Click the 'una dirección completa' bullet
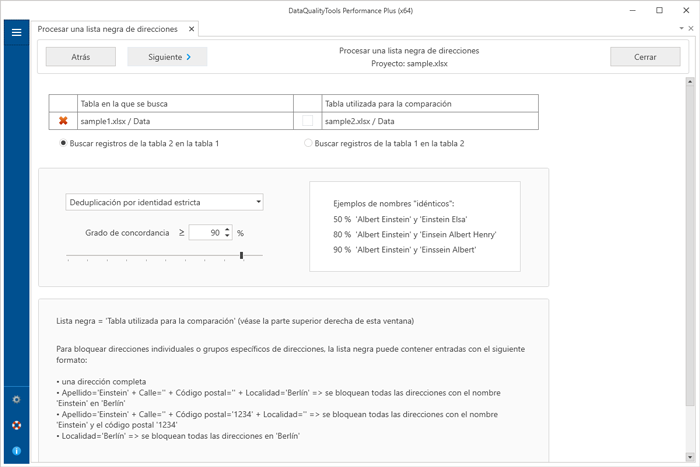The width and height of the screenshot is (700, 467). pyautogui.click(x=101, y=382)
